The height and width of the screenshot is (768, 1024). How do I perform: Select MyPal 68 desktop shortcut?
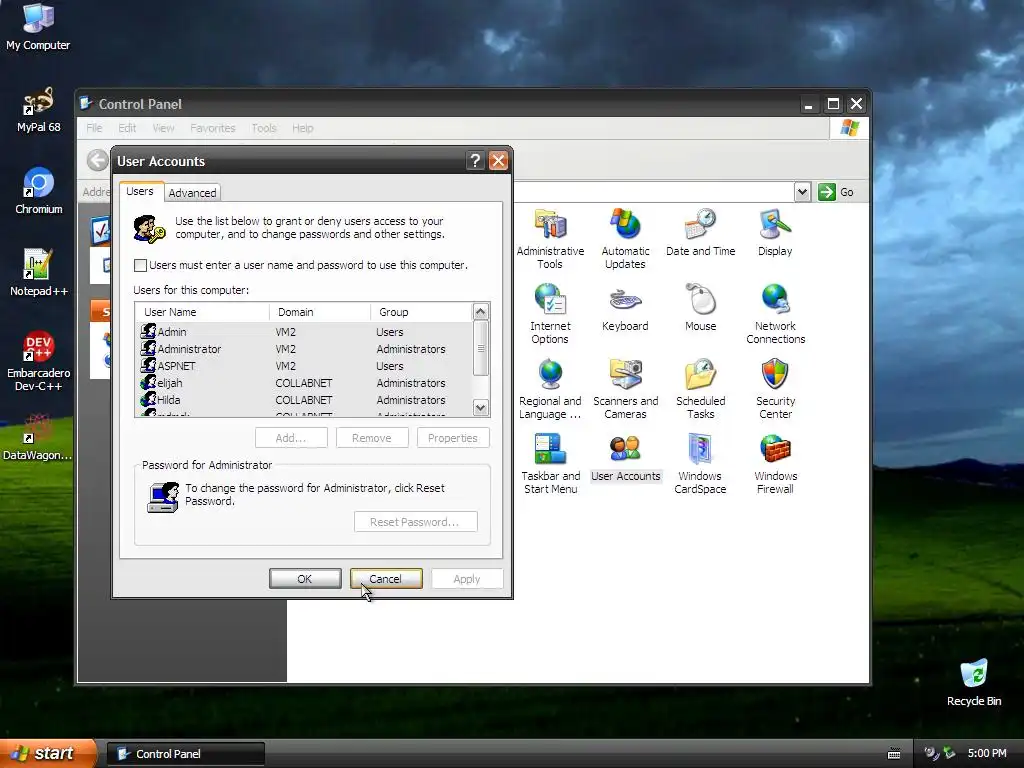click(x=38, y=109)
